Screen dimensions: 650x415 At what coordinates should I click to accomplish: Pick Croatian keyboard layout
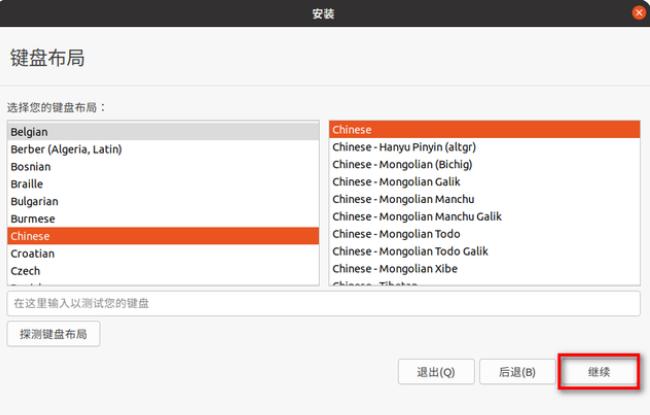click(x=163, y=253)
